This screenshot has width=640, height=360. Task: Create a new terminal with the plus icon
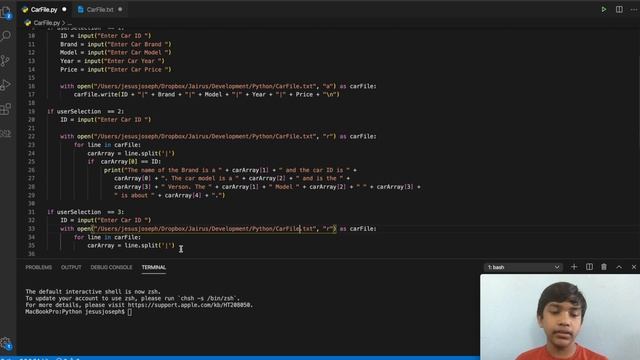point(574,267)
